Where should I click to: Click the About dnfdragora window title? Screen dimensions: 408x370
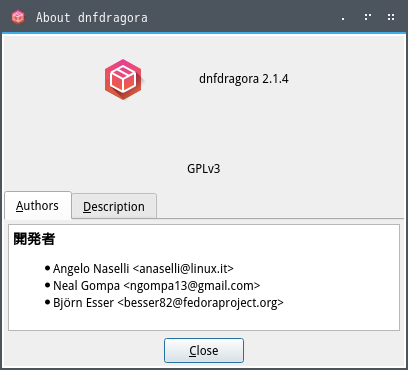92,17
